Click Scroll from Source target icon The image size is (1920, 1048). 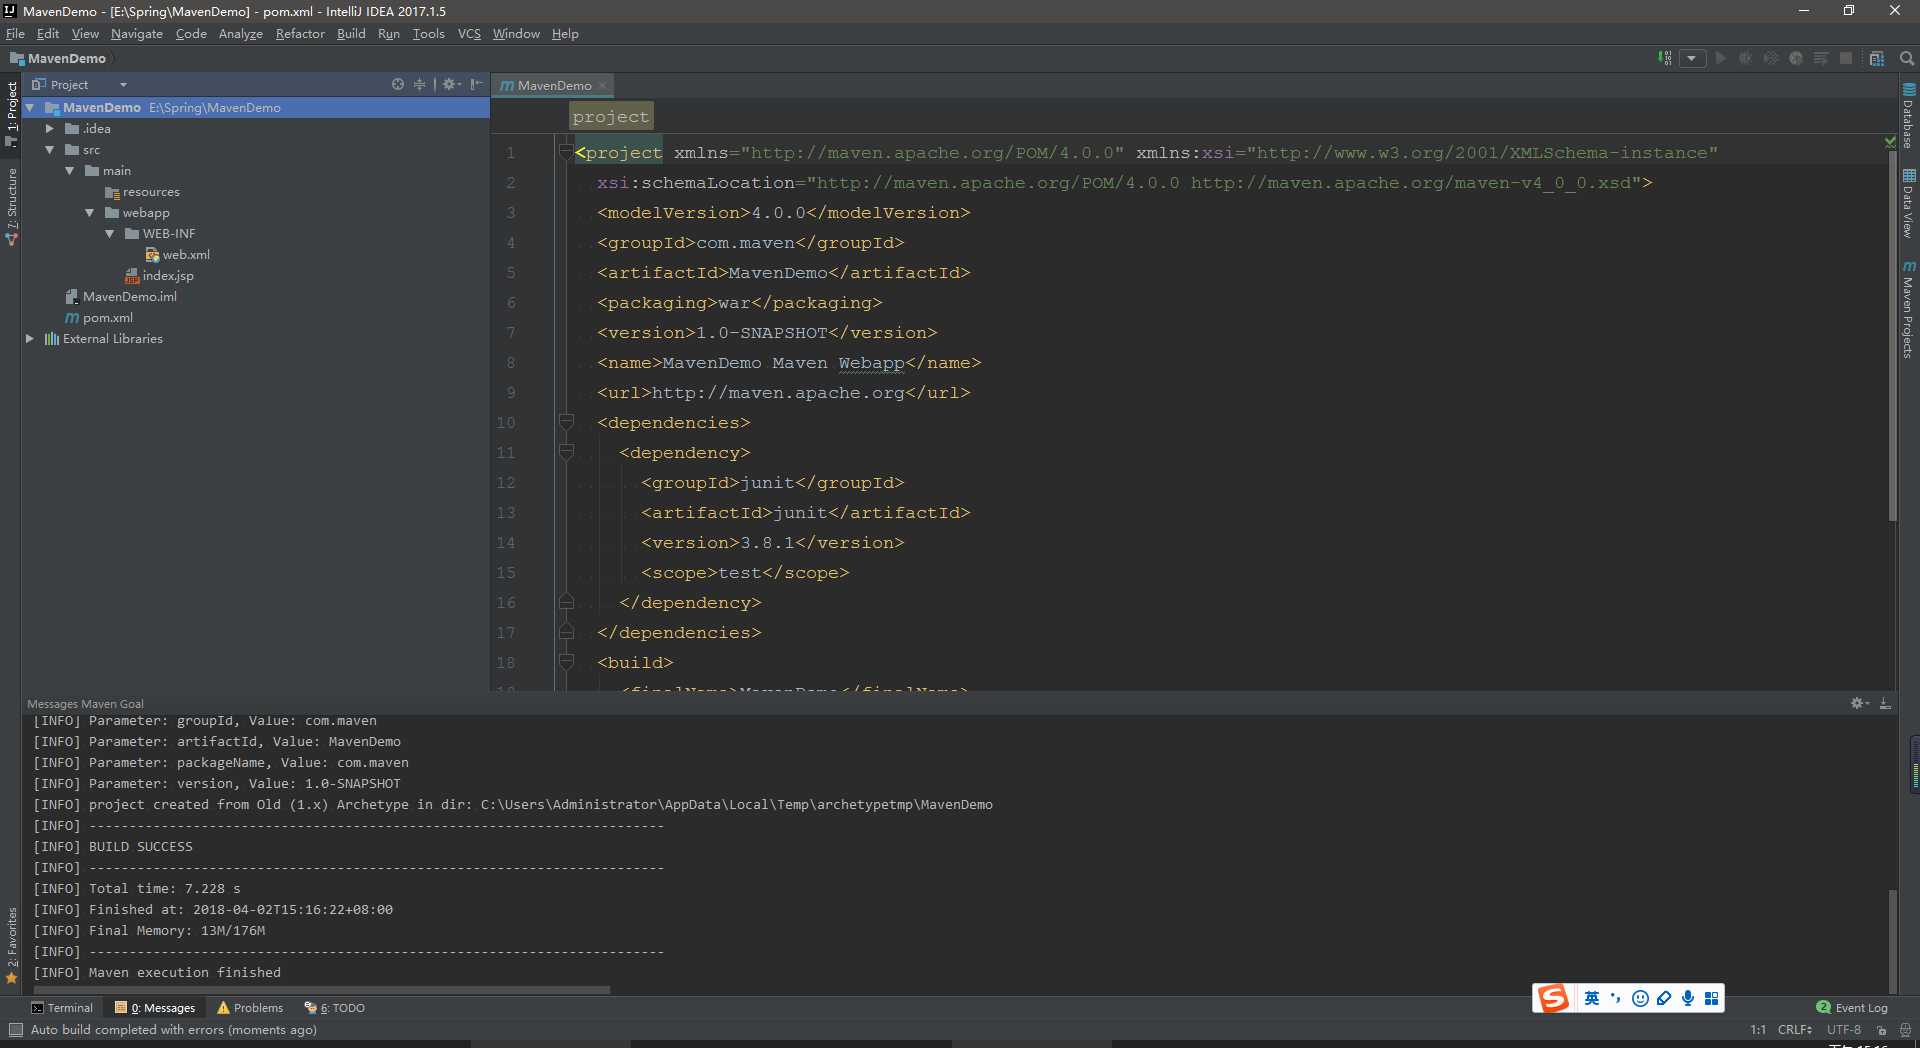coord(398,84)
